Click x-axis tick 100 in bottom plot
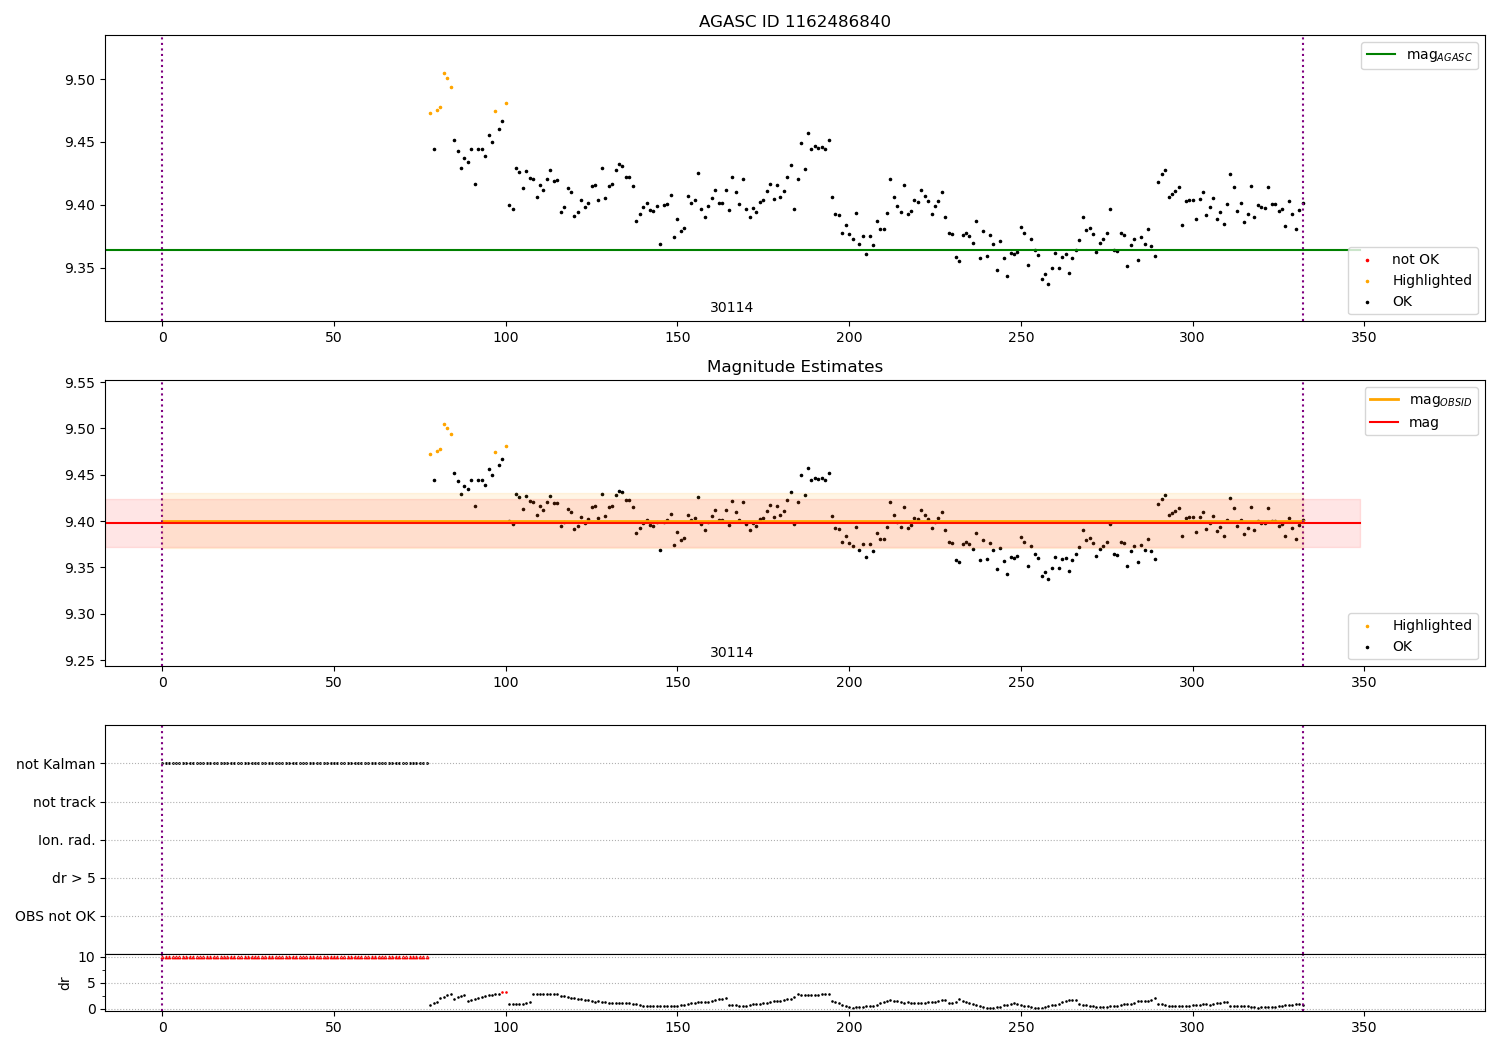1500x1050 pixels. (x=505, y=1027)
